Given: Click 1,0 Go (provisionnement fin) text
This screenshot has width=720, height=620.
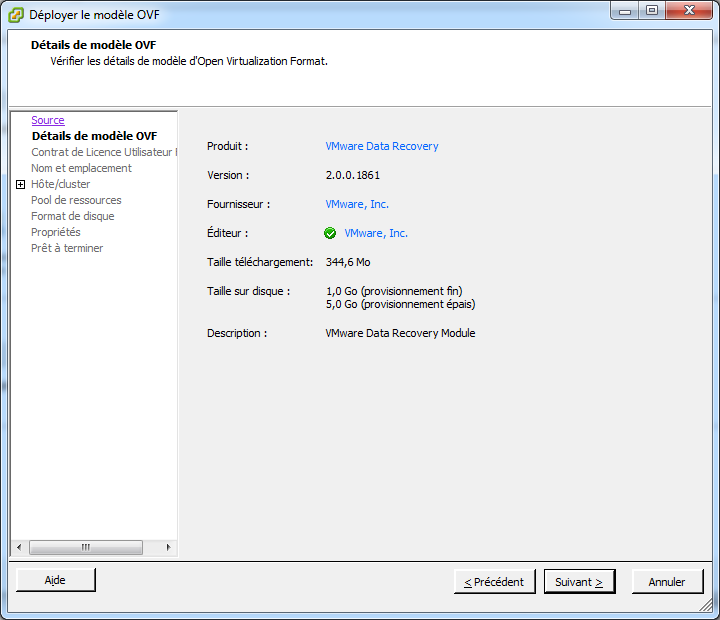Looking at the screenshot, I should tap(394, 291).
